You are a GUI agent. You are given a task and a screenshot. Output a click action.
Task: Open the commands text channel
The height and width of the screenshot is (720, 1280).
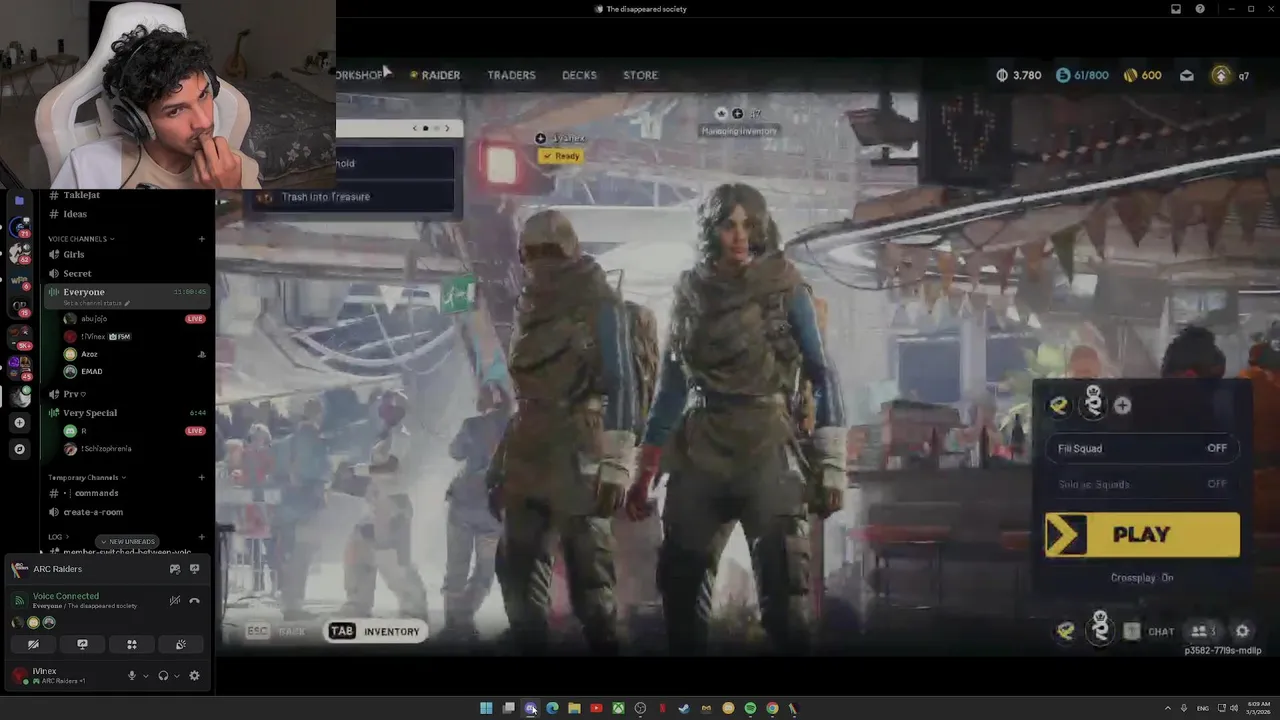[125, 493]
